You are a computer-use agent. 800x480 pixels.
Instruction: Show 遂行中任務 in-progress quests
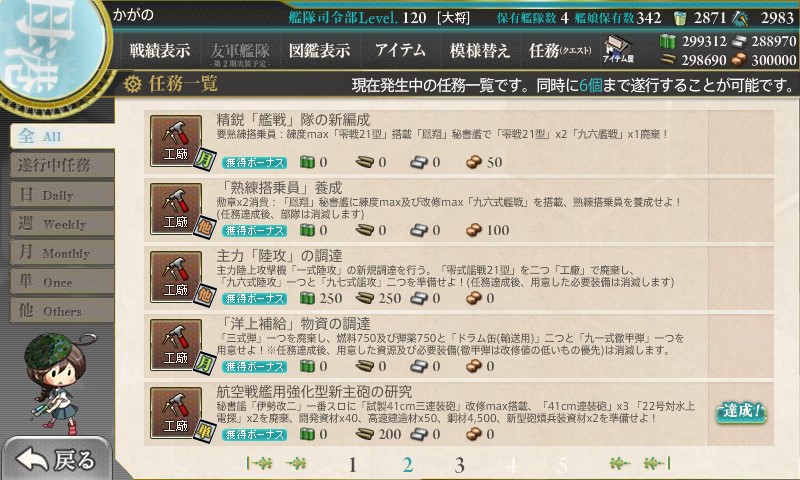(62, 165)
